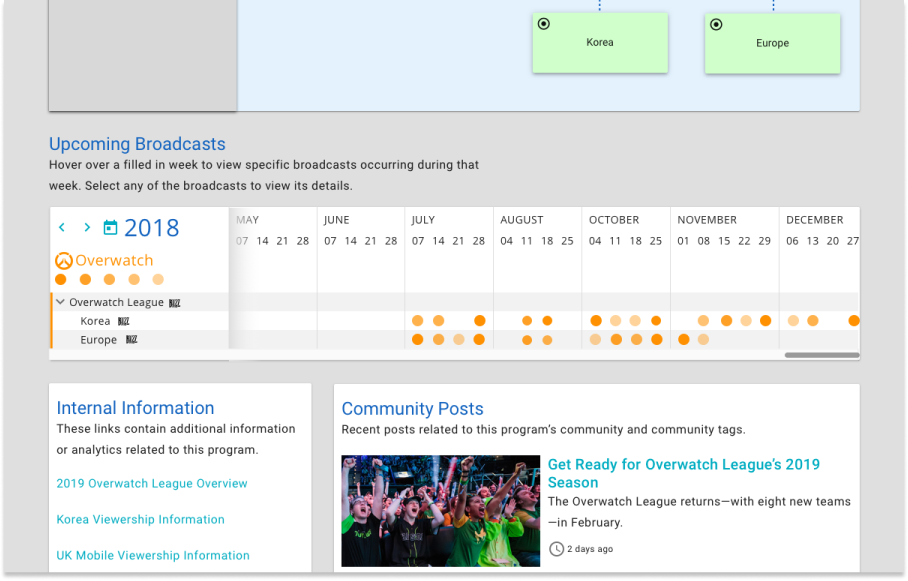Select the Europe broadcast dot for July 14
This screenshot has width=908, height=581.
(438, 339)
